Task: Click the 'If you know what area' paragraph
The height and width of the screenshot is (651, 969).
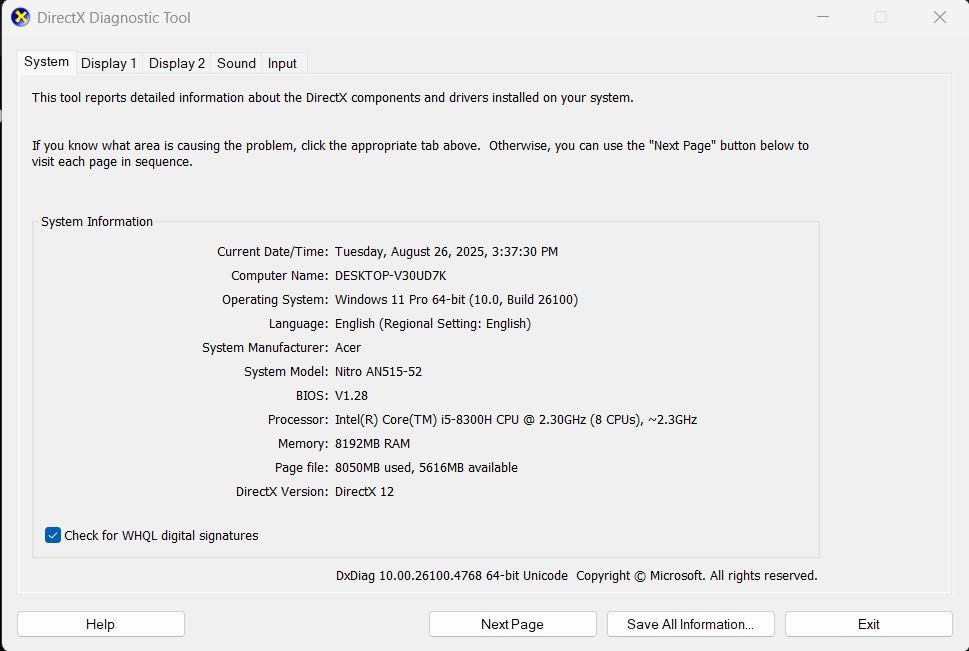Action: 420,153
